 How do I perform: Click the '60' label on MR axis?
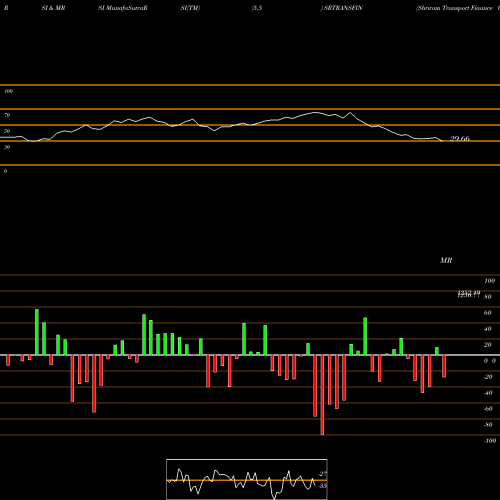tap(488, 313)
